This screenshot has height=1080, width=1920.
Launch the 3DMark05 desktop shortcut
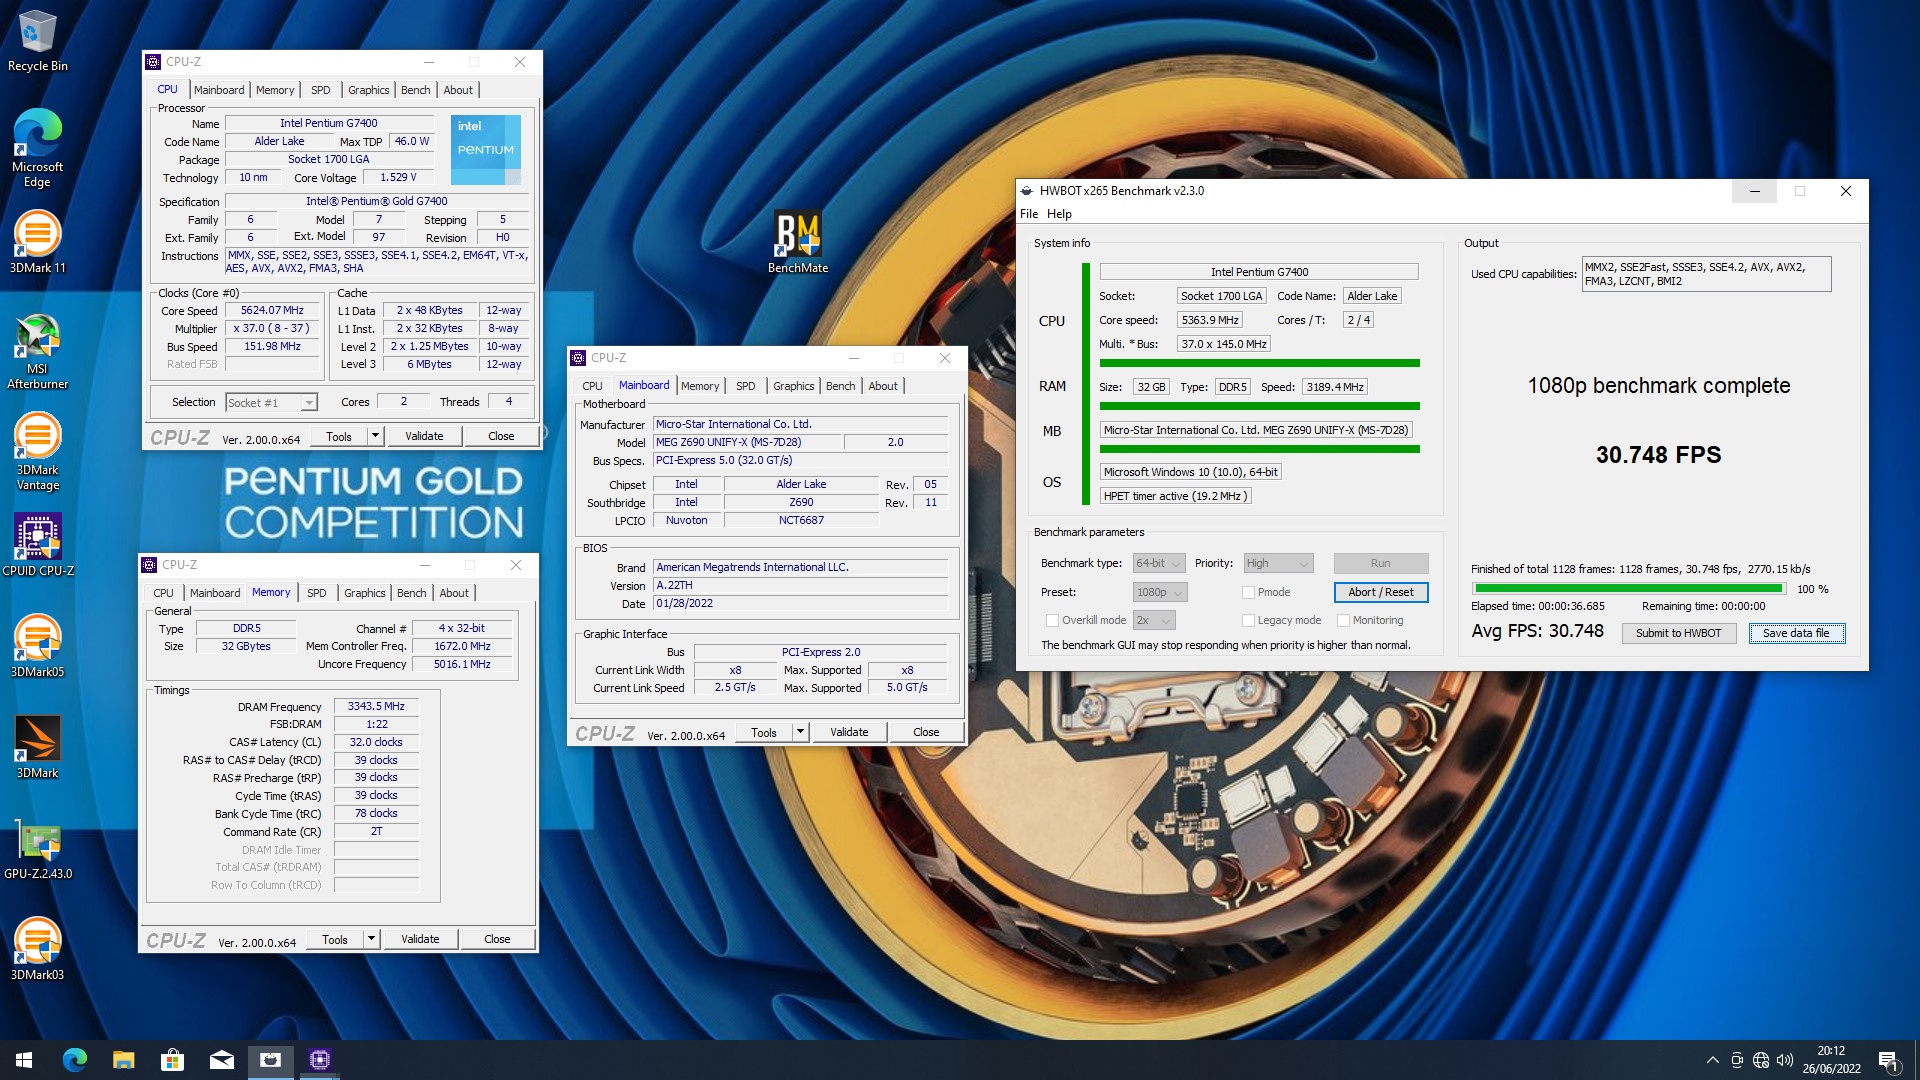pos(37,646)
